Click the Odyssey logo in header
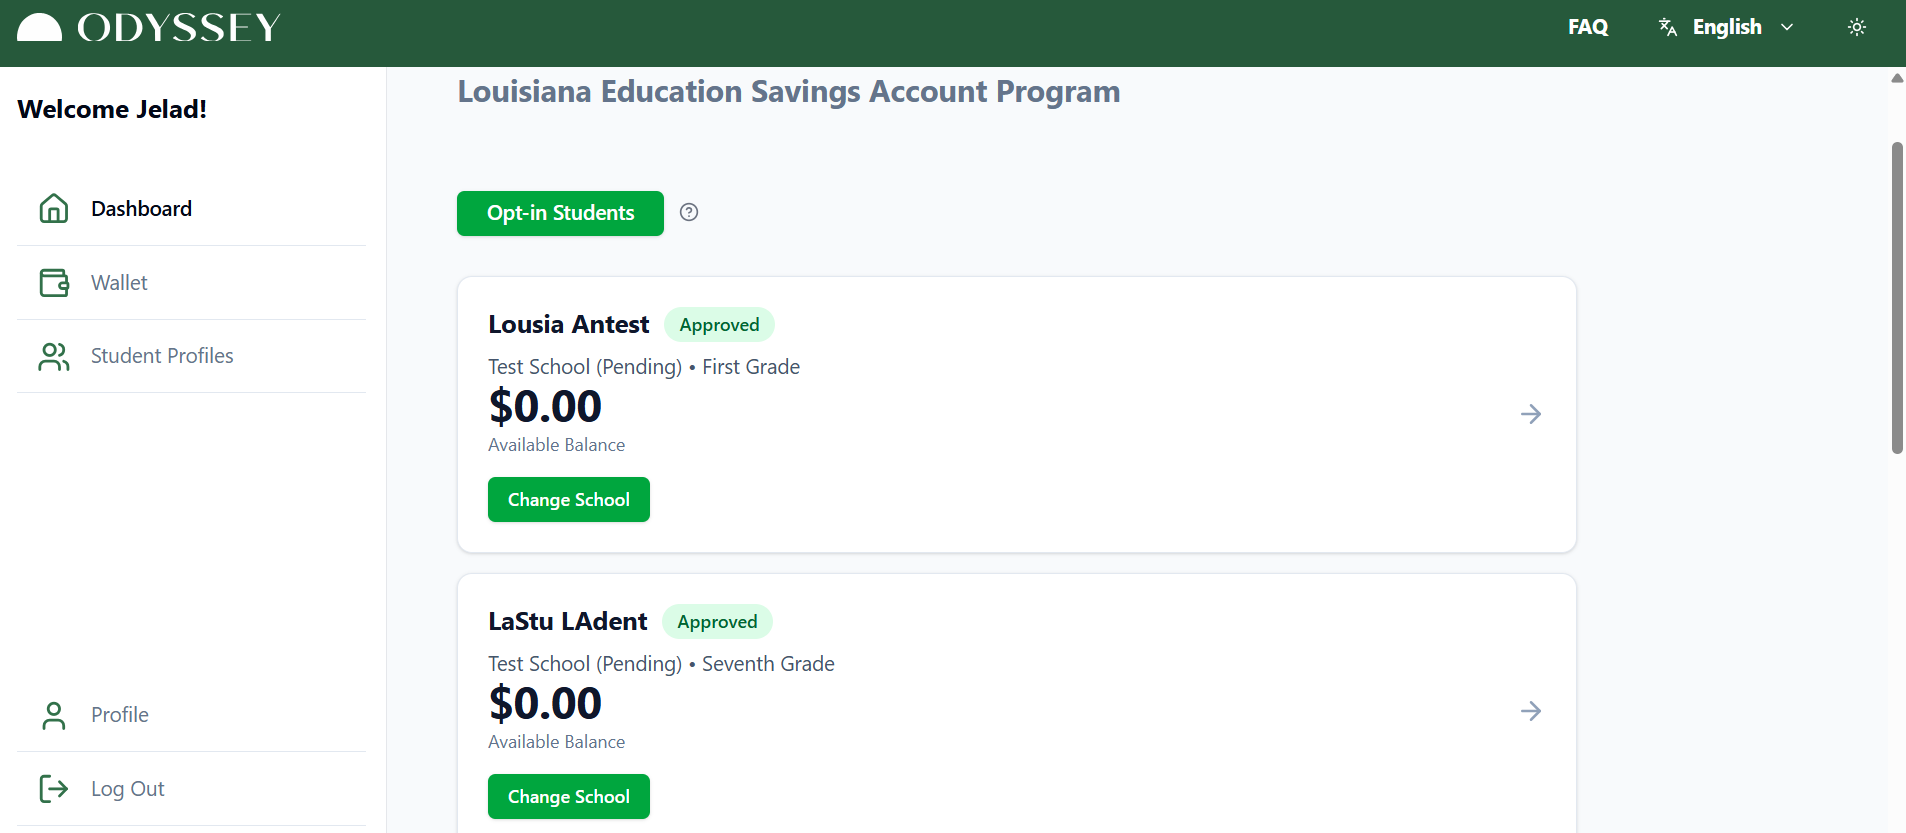Image resolution: width=1906 pixels, height=833 pixels. click(x=150, y=28)
